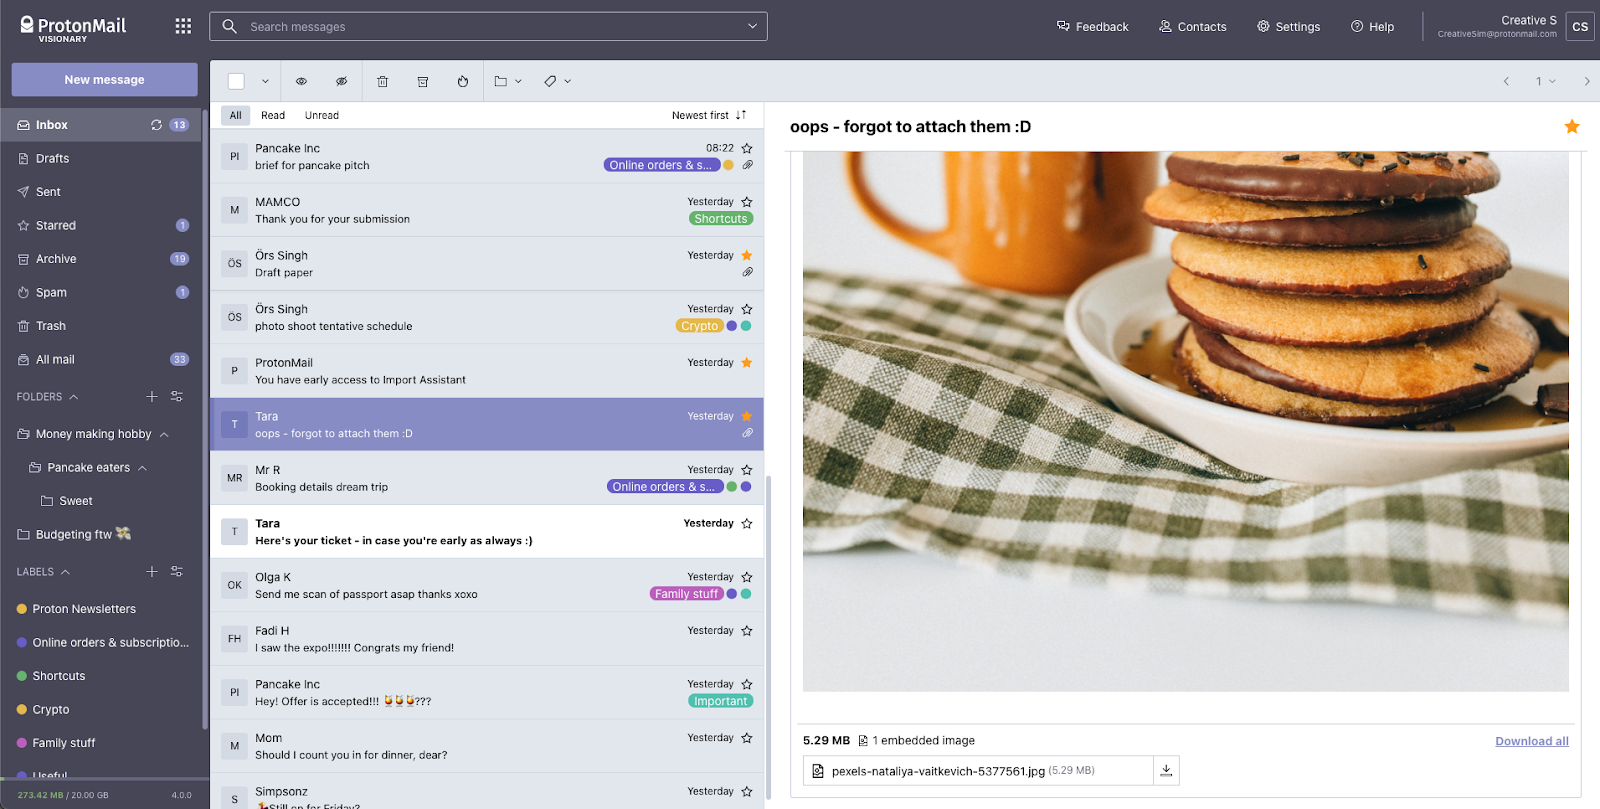Screen dimensions: 1600x809
Task: Unstar the Örs Singh Draft paper email
Action: coord(747,255)
